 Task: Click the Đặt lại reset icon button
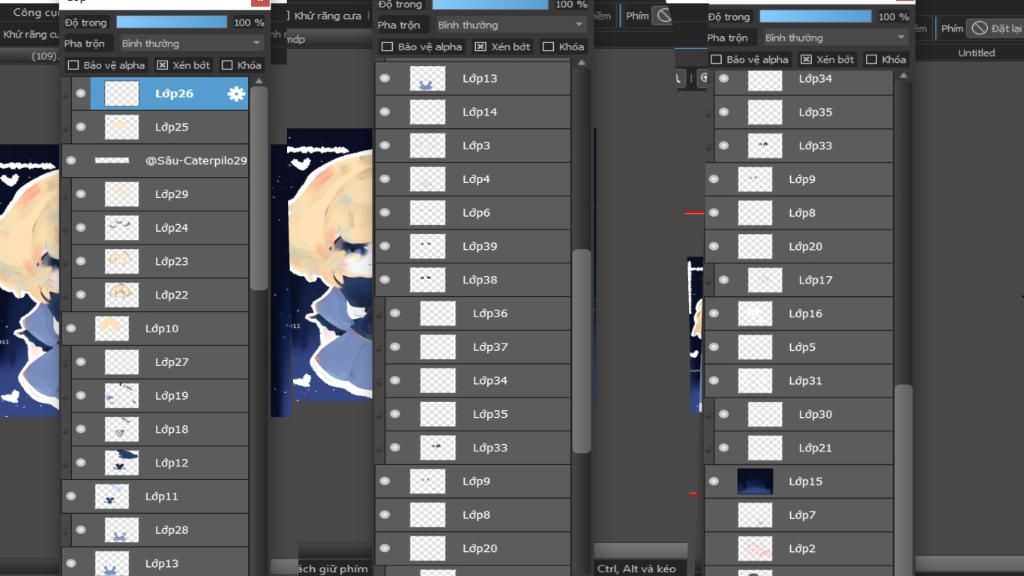click(x=979, y=28)
